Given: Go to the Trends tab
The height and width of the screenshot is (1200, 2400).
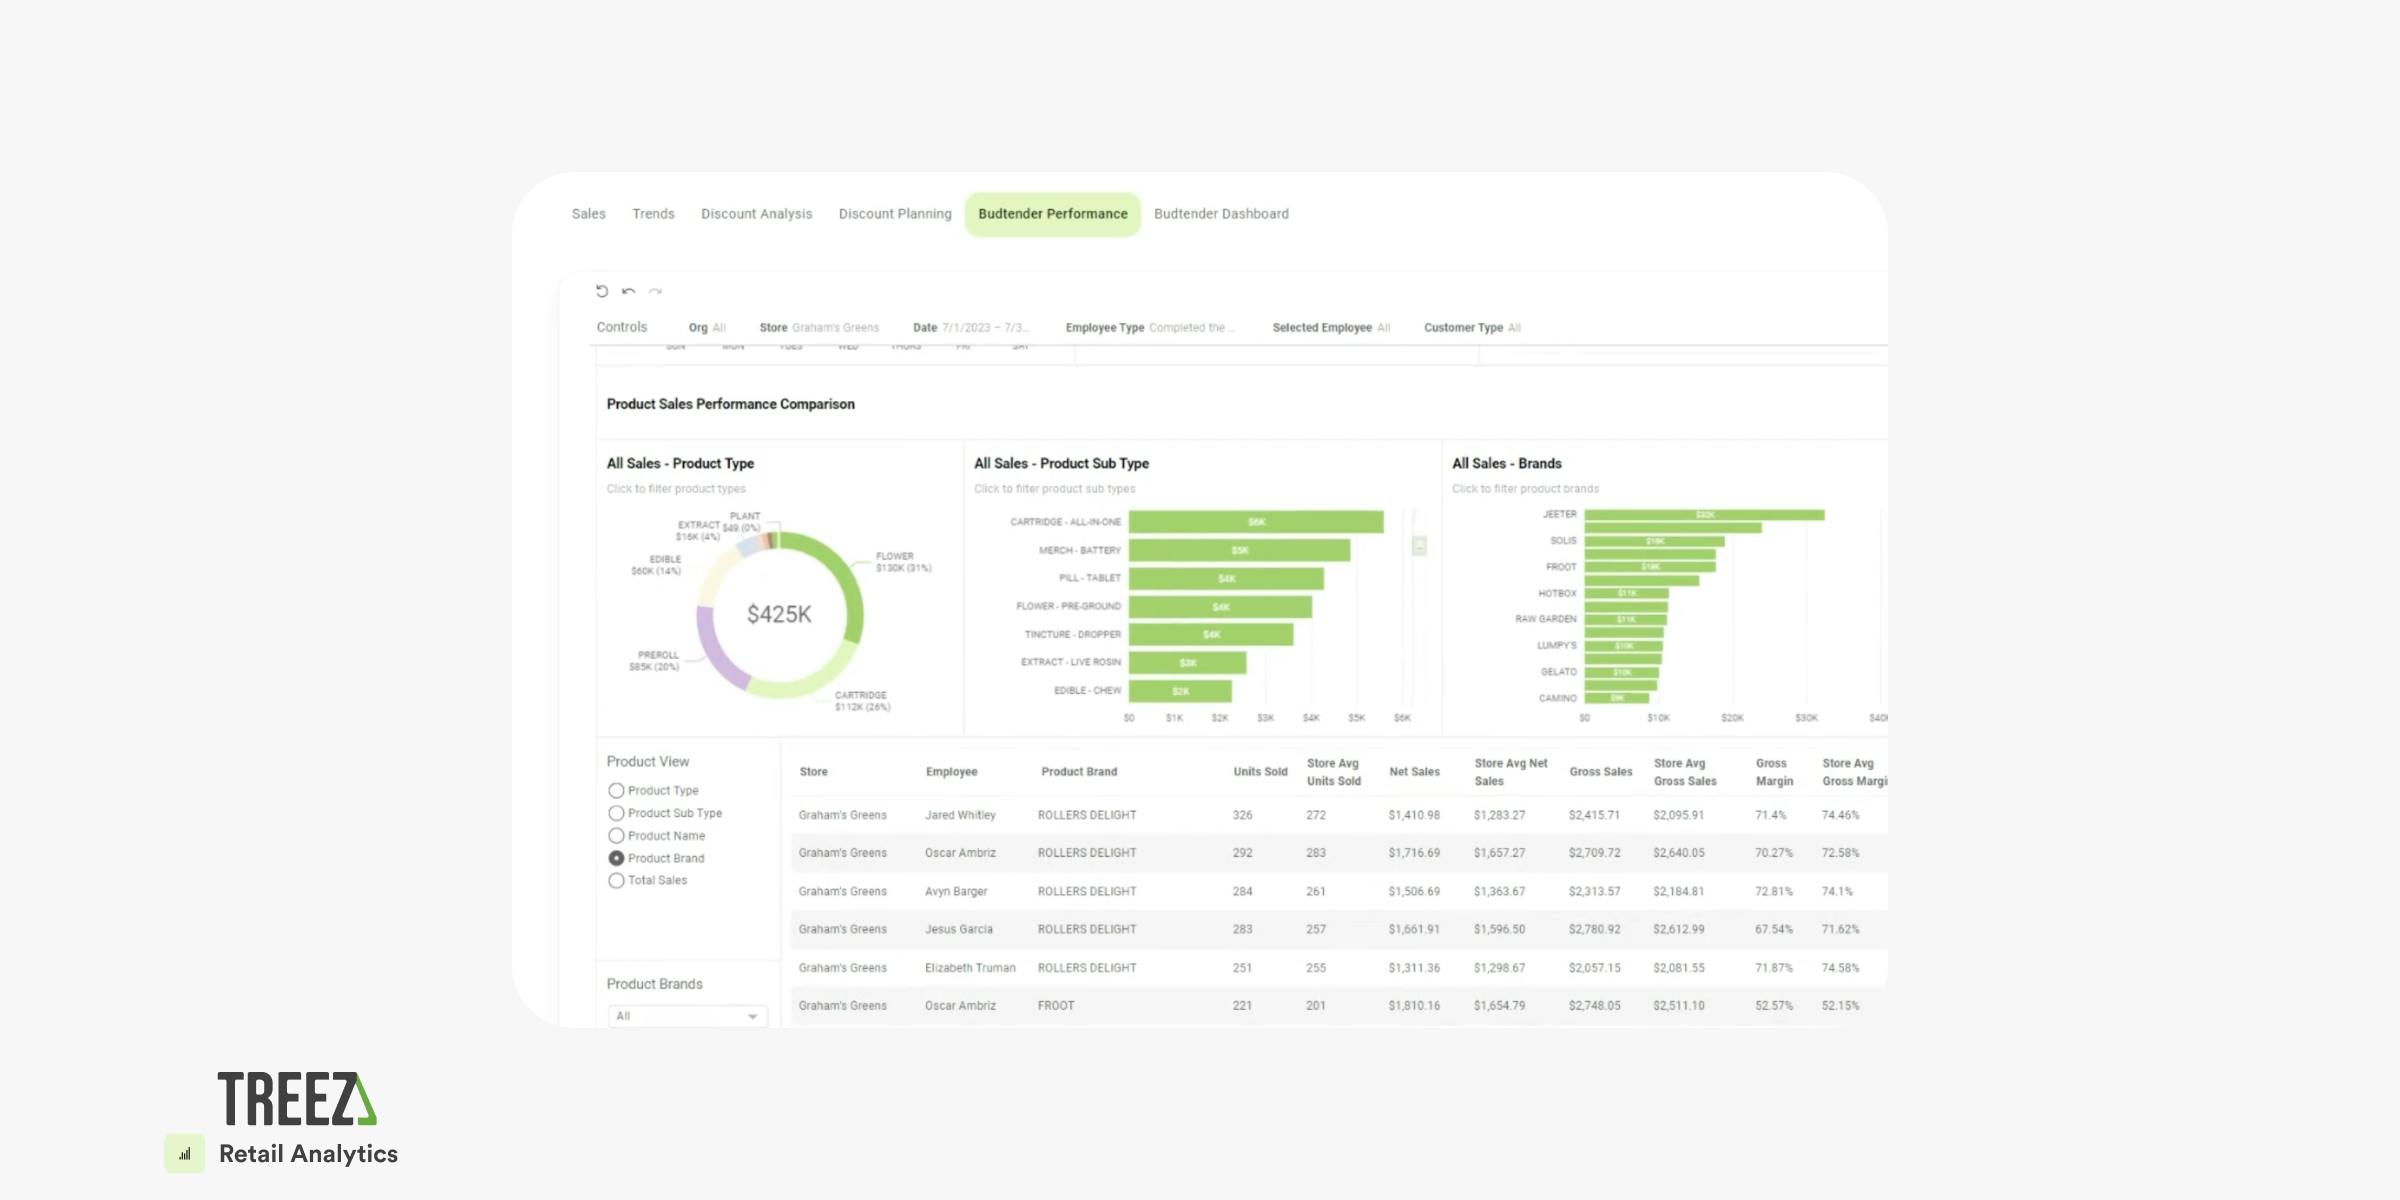Looking at the screenshot, I should pos(653,214).
